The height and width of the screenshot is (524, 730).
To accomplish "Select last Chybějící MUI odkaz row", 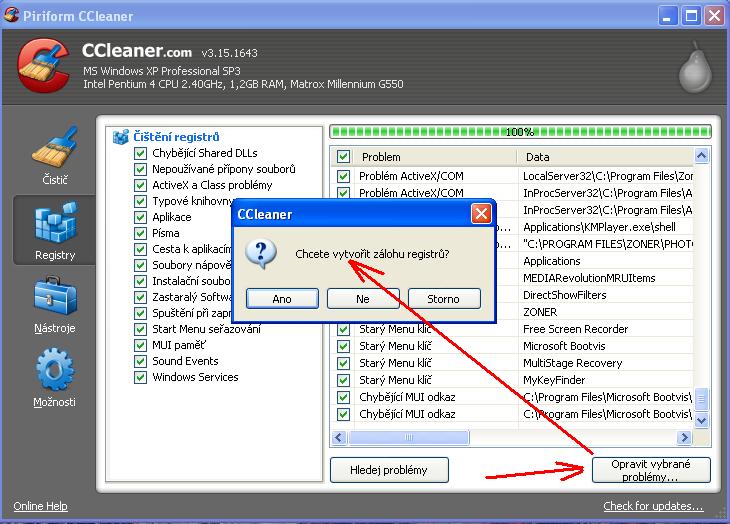I will point(512,414).
